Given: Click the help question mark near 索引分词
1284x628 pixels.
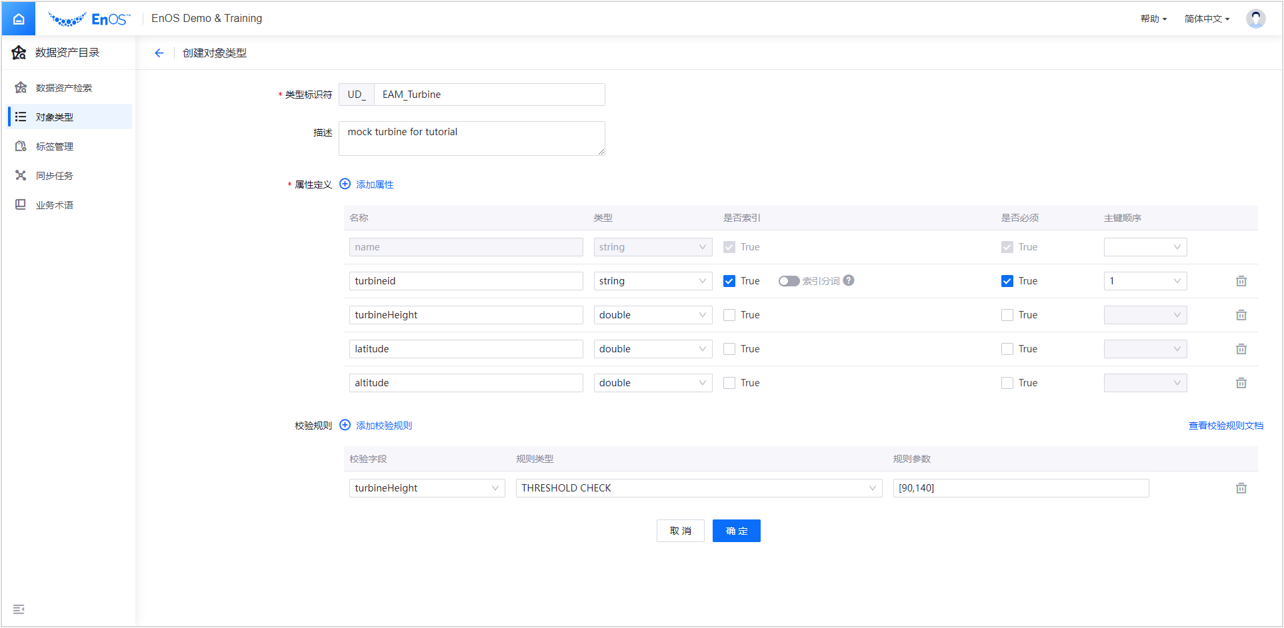Looking at the screenshot, I should tap(849, 281).
